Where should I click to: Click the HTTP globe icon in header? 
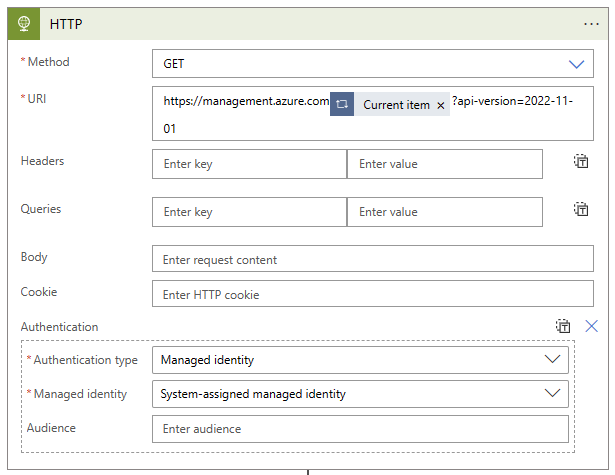tap(23, 23)
